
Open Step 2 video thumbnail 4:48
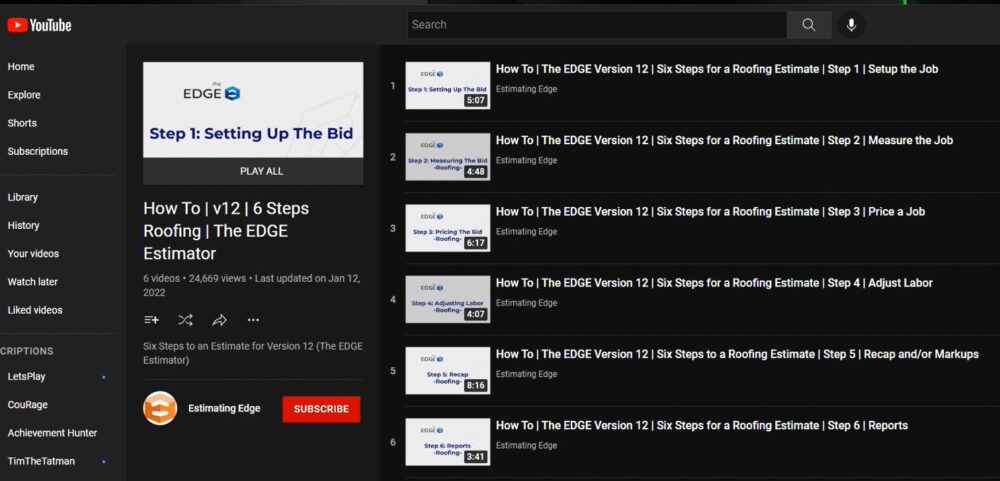[x=448, y=157]
